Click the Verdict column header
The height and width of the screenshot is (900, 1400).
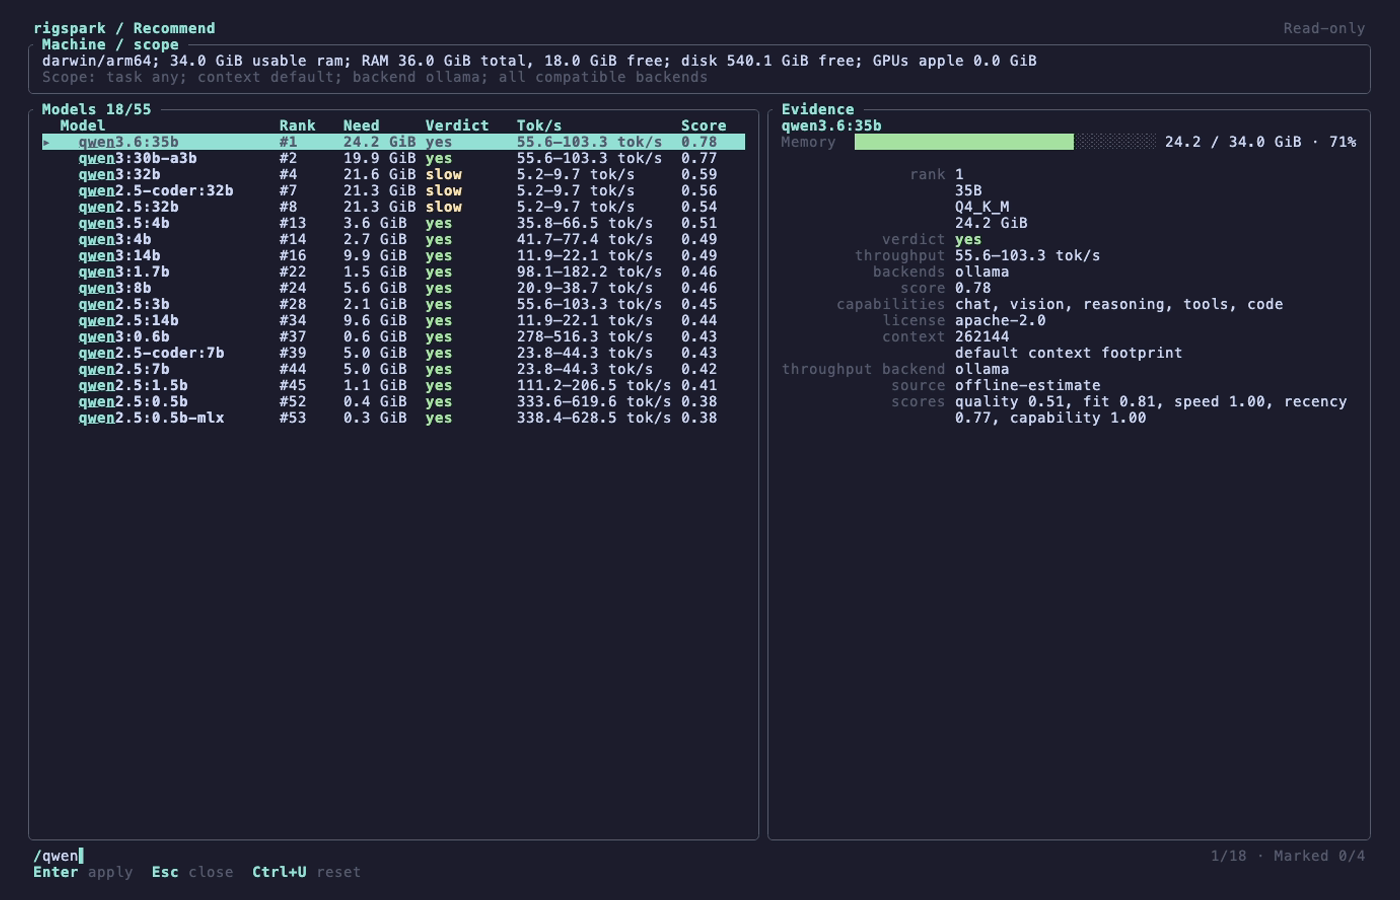[457, 125]
